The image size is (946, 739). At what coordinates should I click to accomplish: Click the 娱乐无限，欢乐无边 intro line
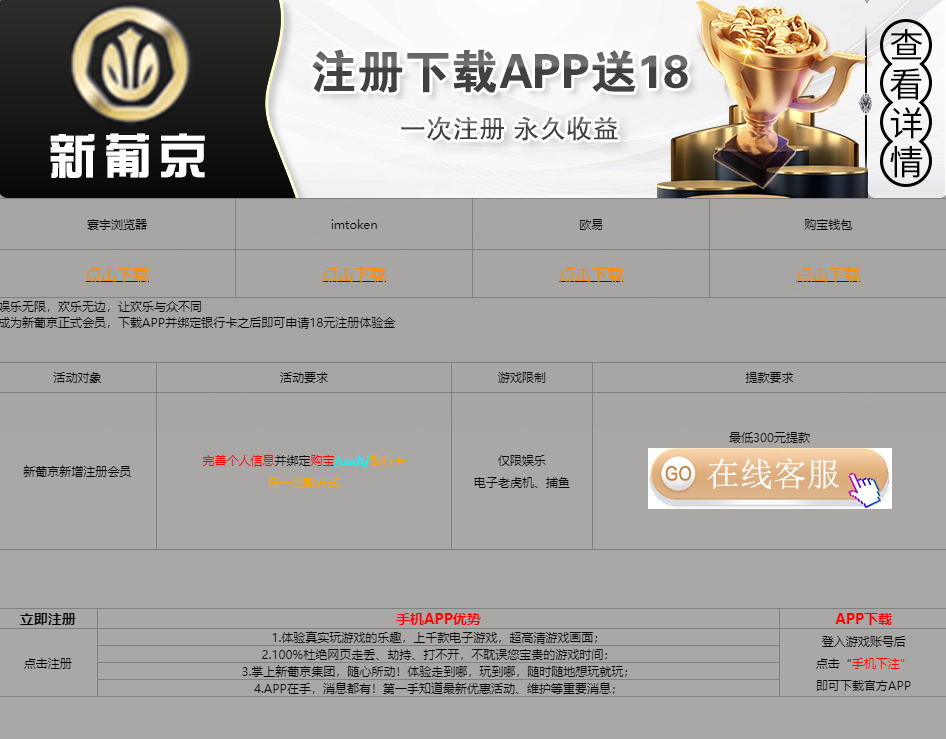[x=101, y=306]
